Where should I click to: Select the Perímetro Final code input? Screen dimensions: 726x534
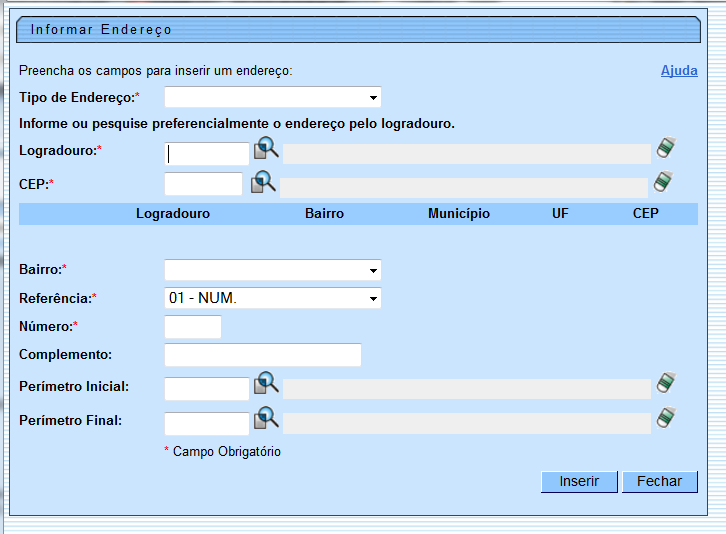click(206, 423)
